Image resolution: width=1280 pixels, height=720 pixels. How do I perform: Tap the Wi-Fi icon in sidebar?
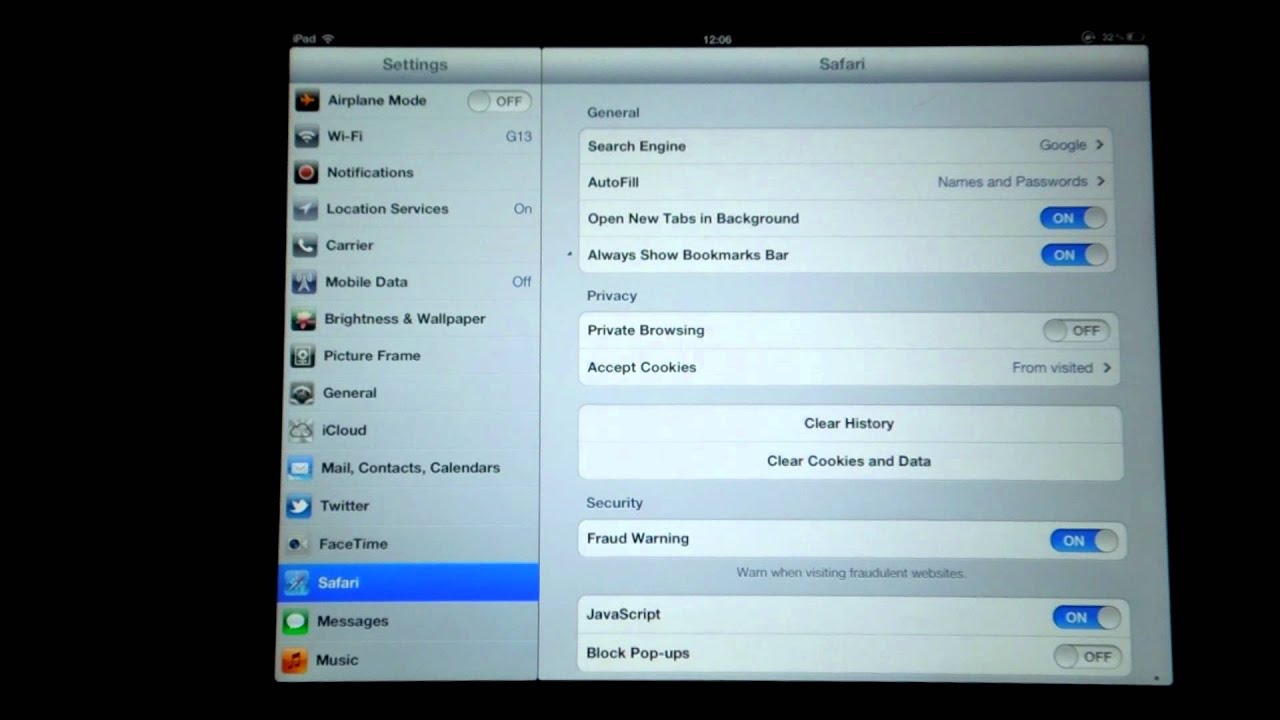307,137
